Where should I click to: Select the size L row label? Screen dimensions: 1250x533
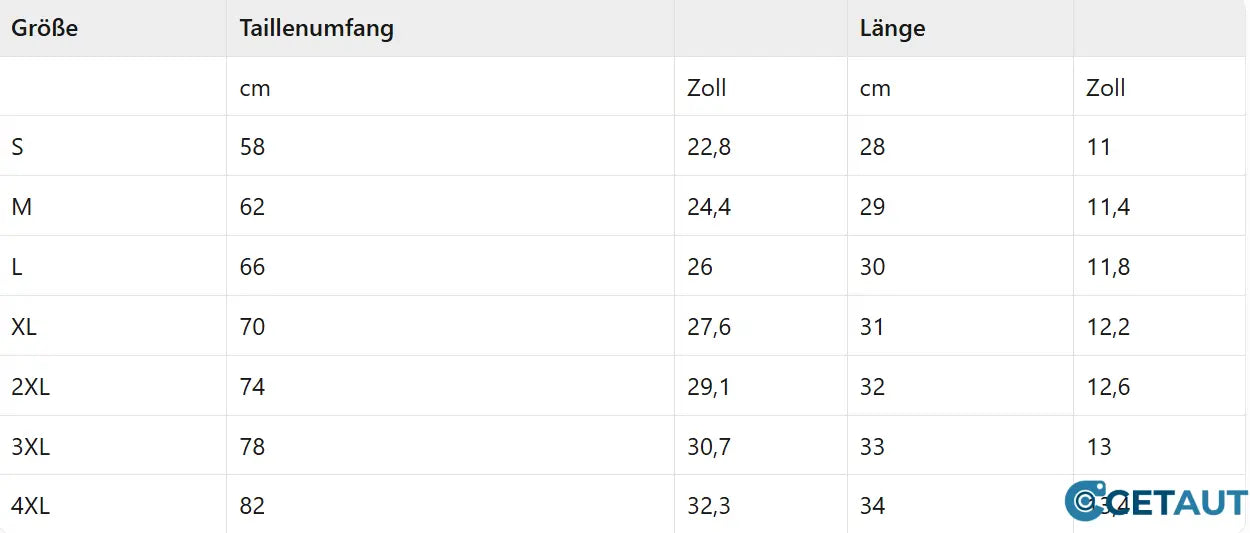(x=17, y=267)
